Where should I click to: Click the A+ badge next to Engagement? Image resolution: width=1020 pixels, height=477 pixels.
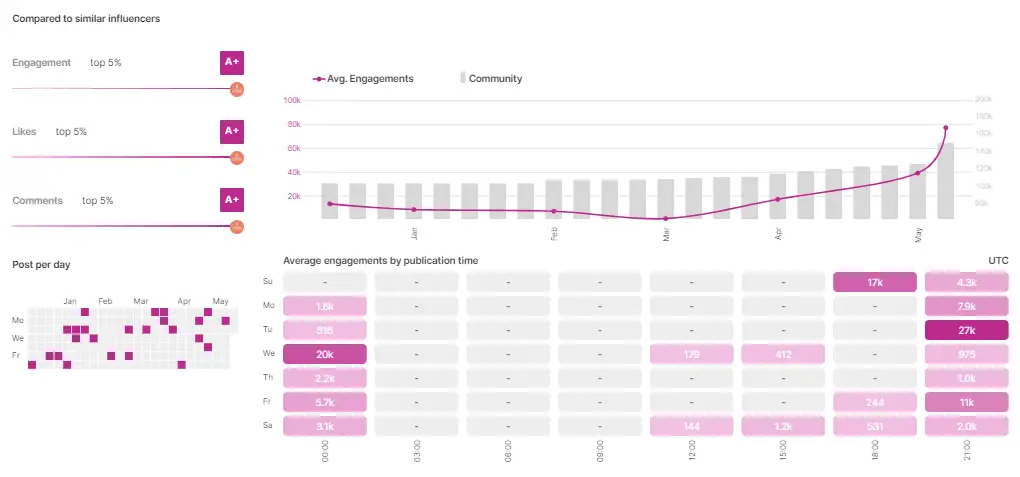pos(231,62)
